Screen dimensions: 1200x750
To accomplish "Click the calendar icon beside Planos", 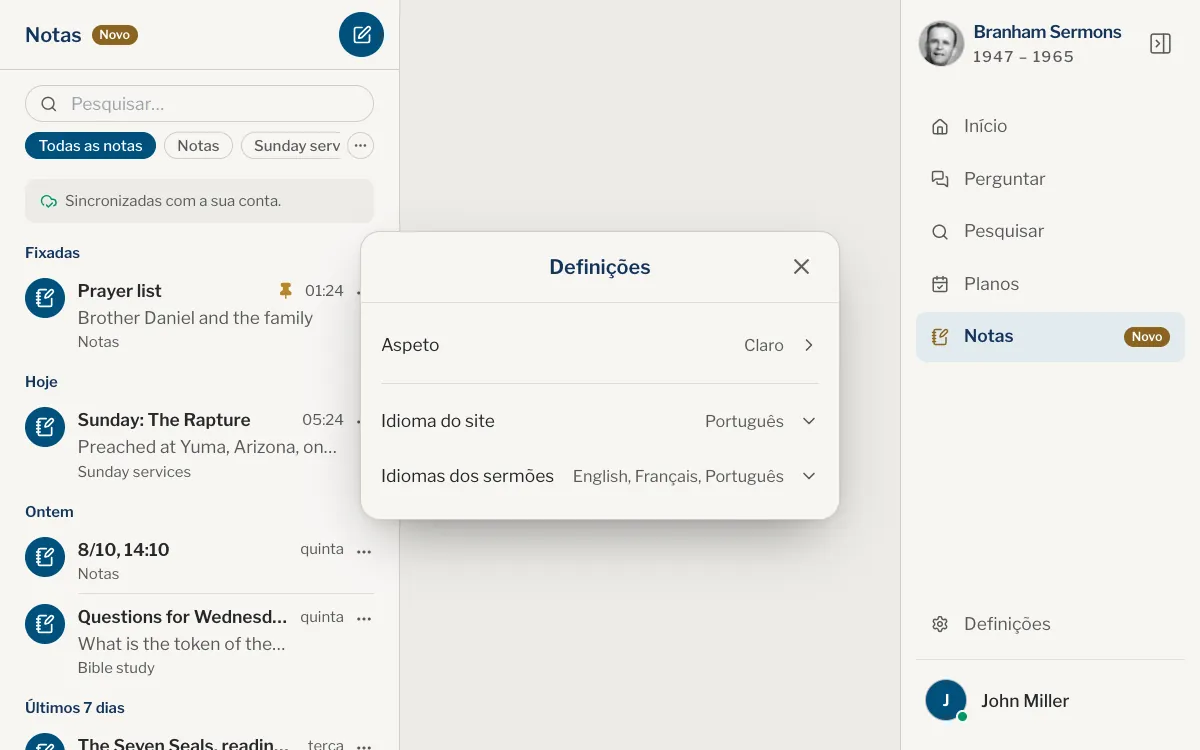I will click(940, 284).
